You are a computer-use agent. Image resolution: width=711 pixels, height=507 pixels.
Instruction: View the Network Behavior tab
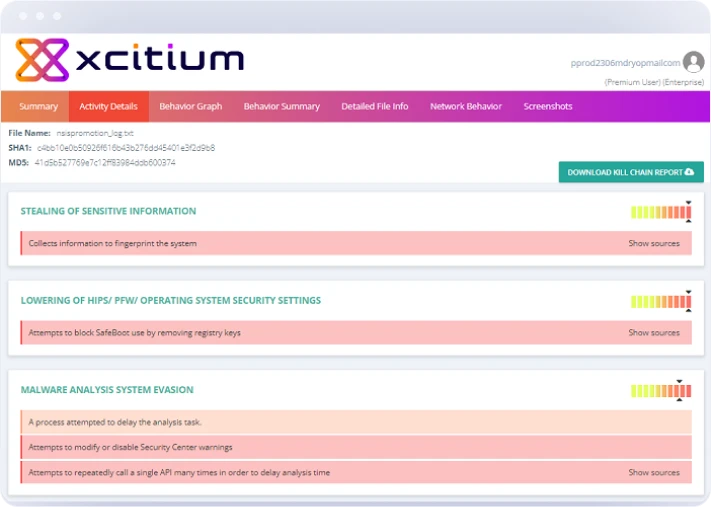pyautogui.click(x=466, y=107)
